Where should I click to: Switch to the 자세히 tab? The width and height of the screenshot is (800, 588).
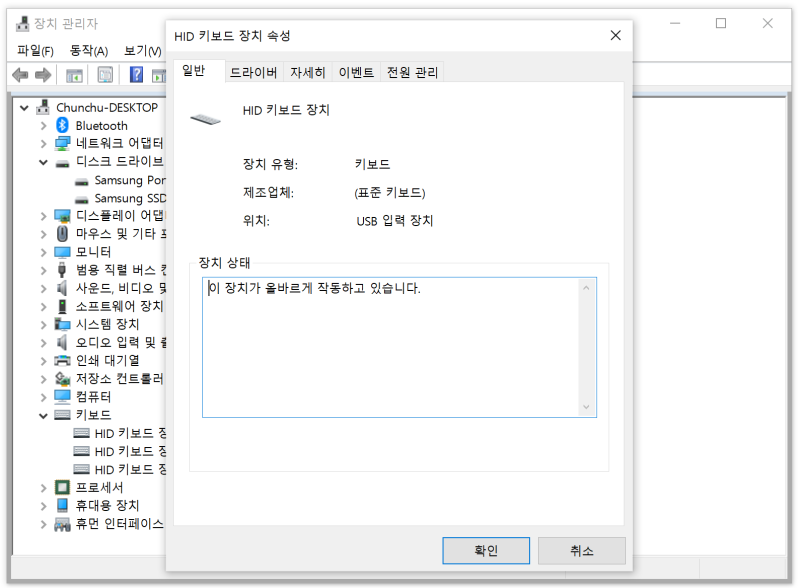pos(308,72)
